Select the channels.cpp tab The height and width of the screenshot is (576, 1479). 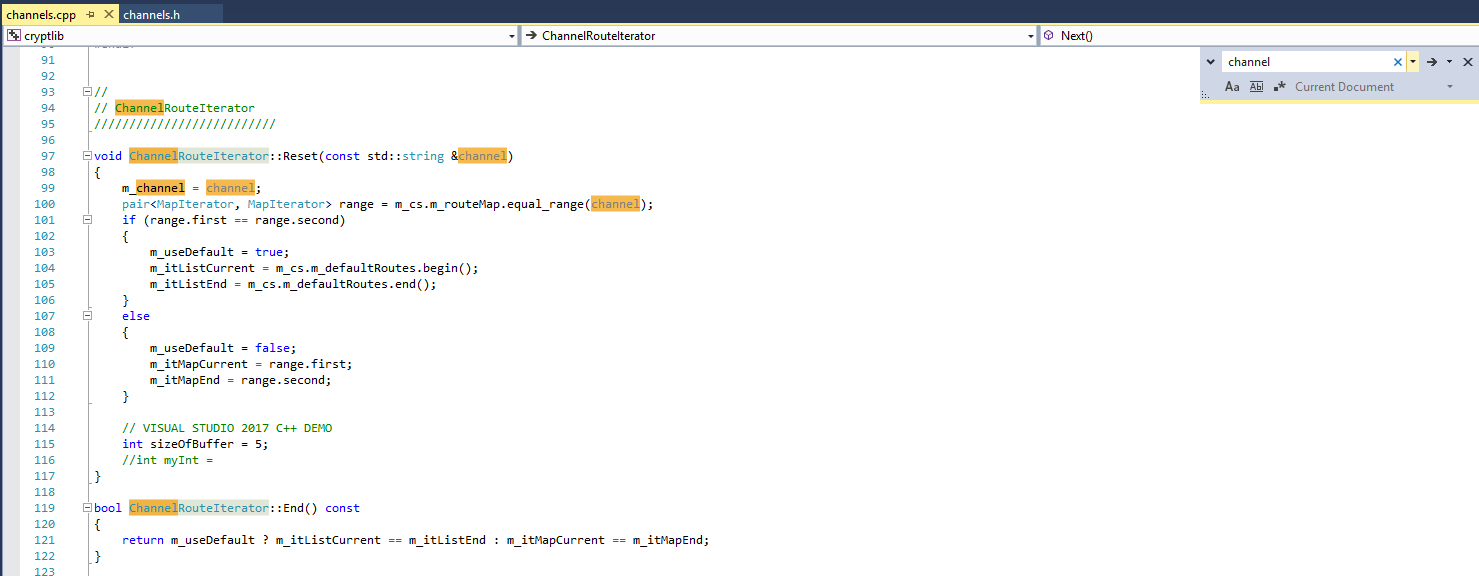pyautogui.click(x=40, y=15)
